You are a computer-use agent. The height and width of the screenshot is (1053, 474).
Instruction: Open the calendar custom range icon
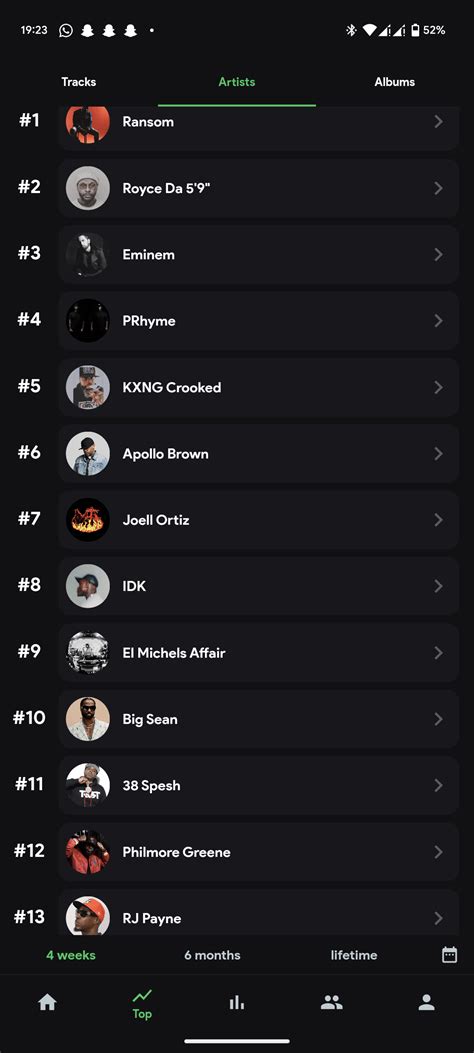point(449,955)
